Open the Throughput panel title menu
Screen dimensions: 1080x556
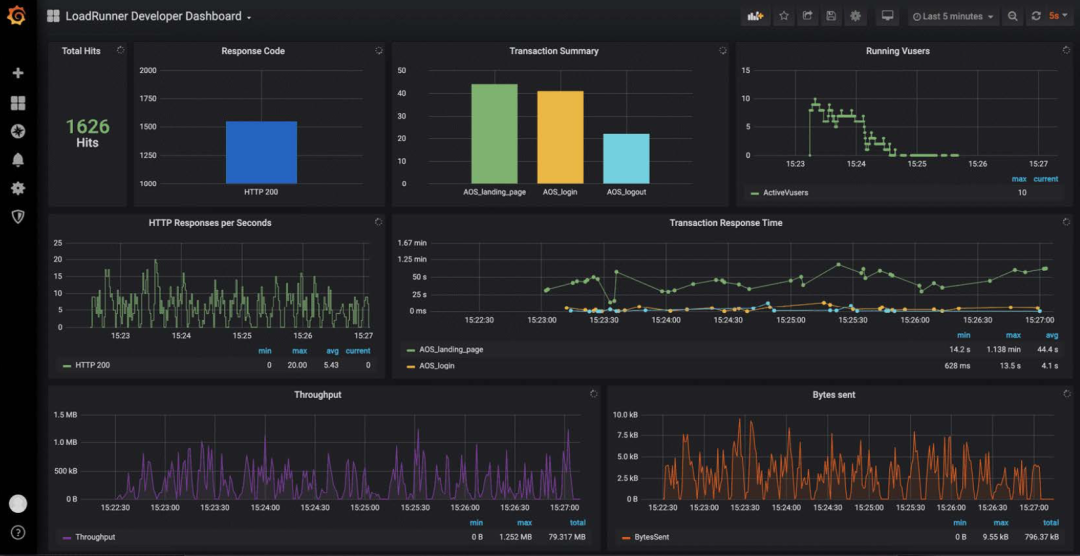(x=317, y=395)
